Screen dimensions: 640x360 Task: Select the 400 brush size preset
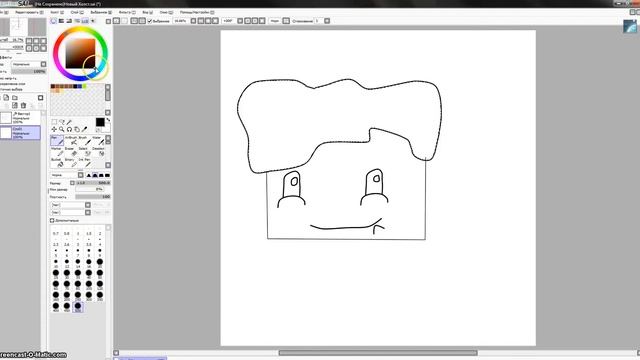point(56,307)
